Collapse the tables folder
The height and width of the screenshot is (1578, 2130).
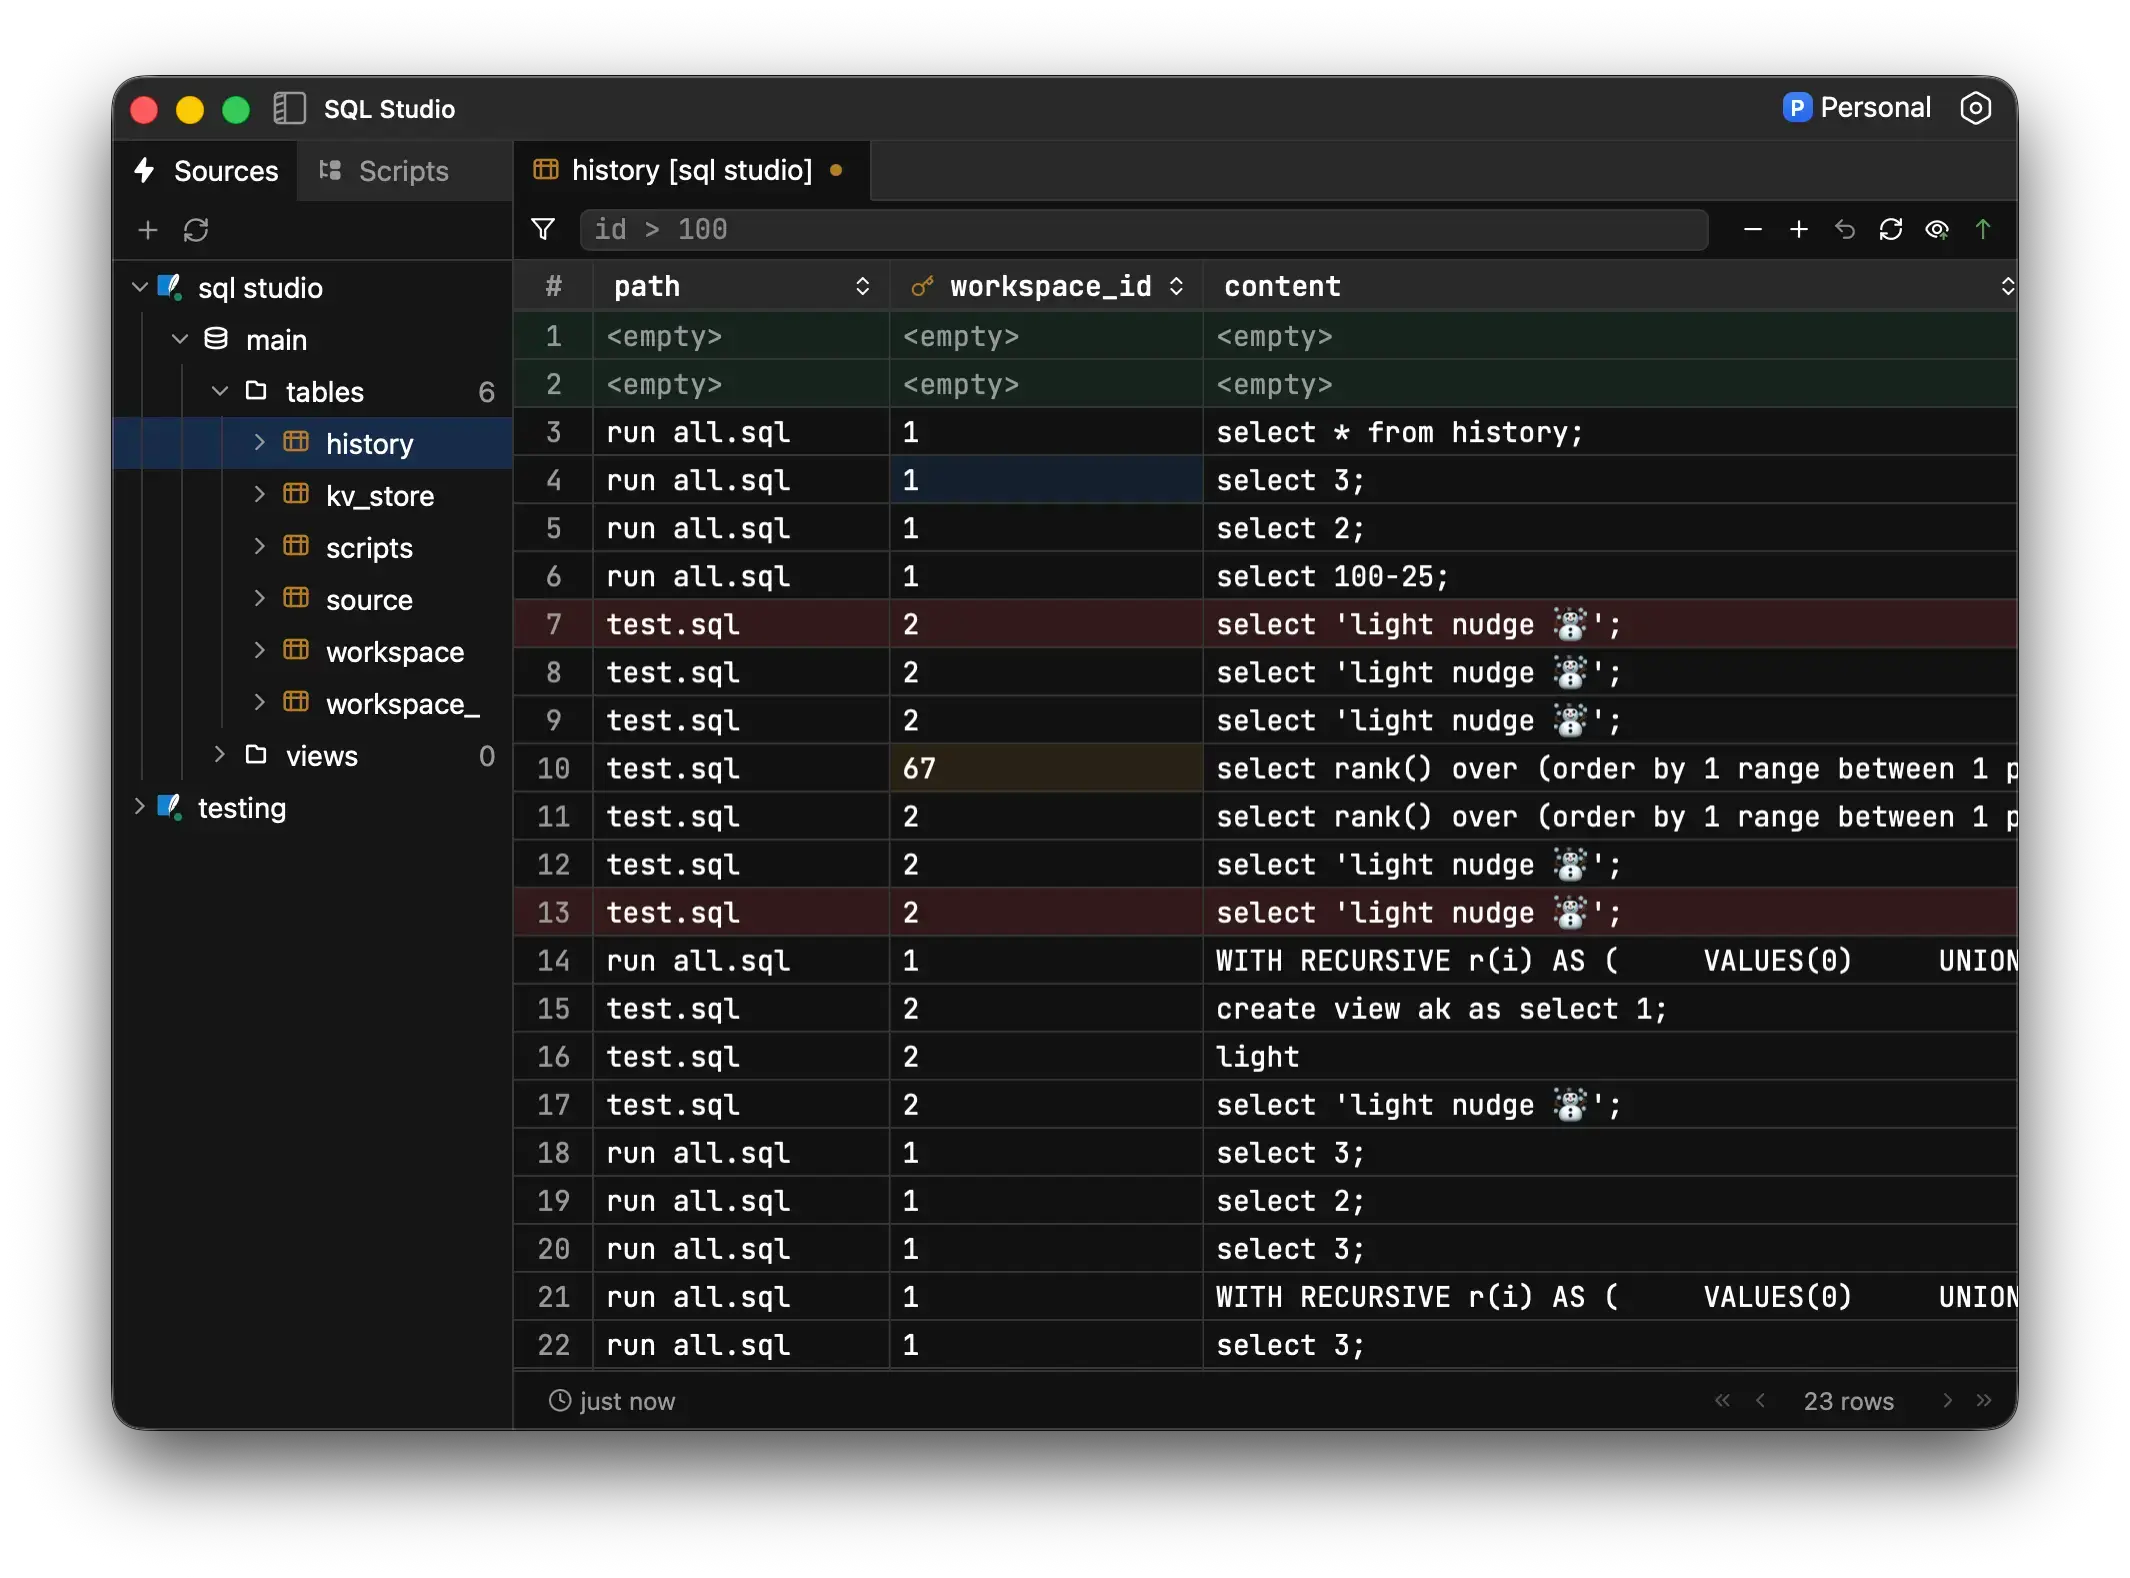coord(220,391)
